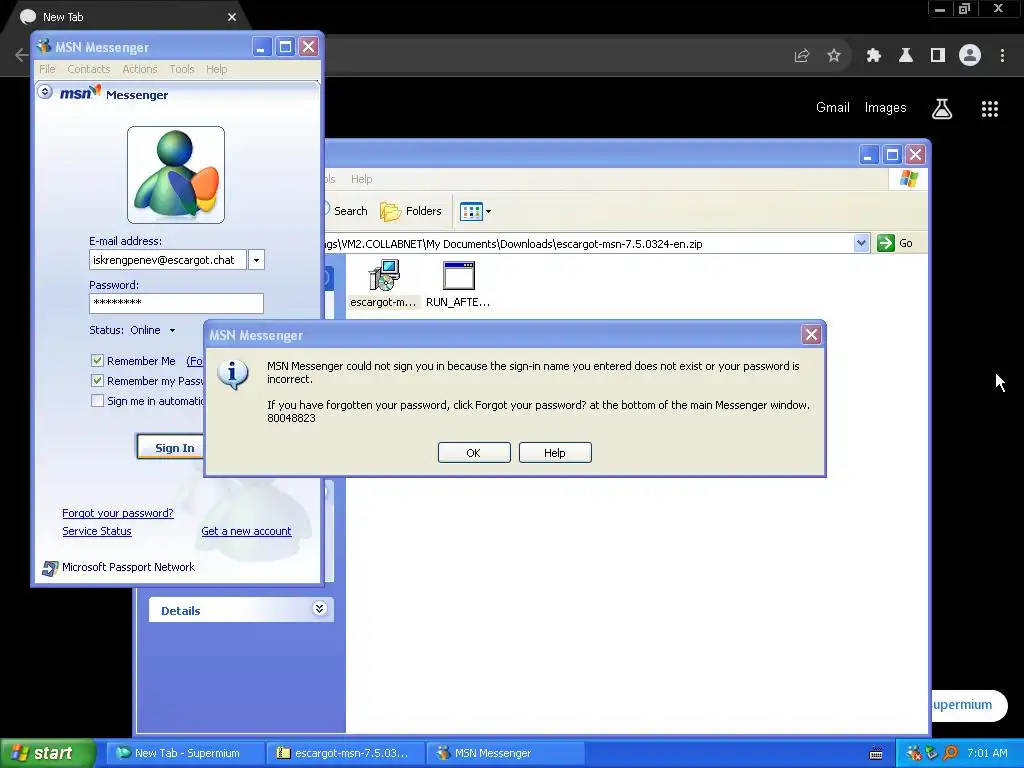Click the Sign In button

[171, 447]
